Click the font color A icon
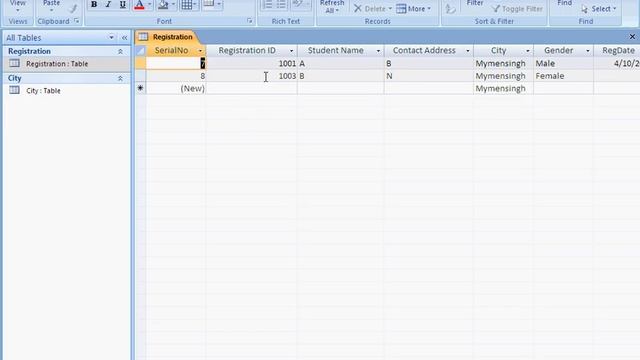The width and height of the screenshot is (640, 360). pyautogui.click(x=139, y=4)
